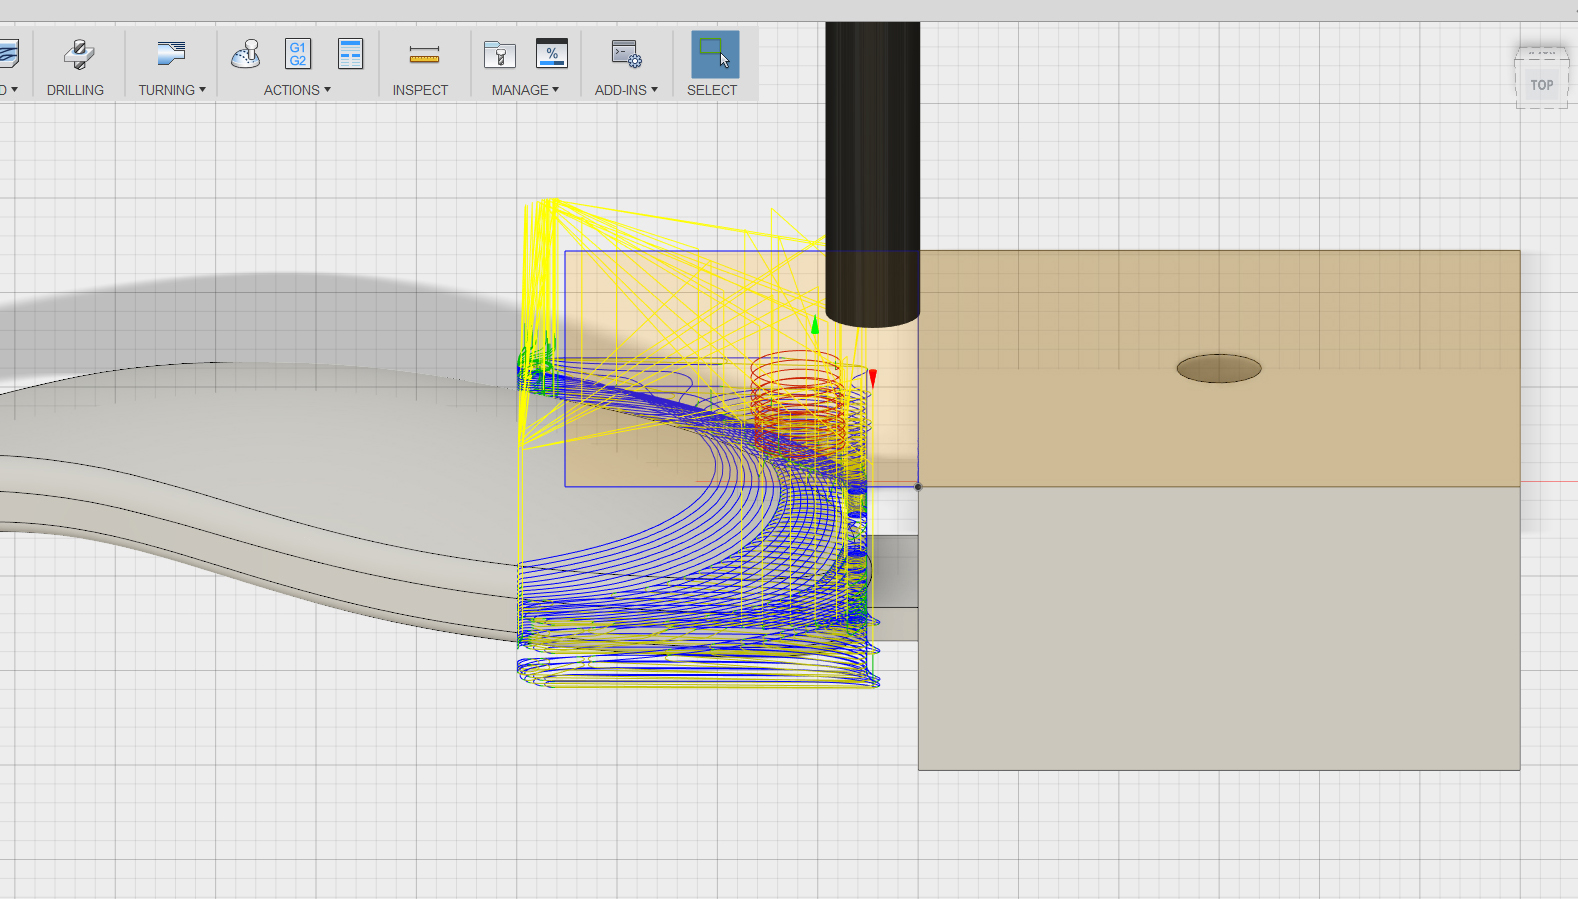Select the oval hole on the stock
1578x899 pixels.
click(x=1218, y=369)
